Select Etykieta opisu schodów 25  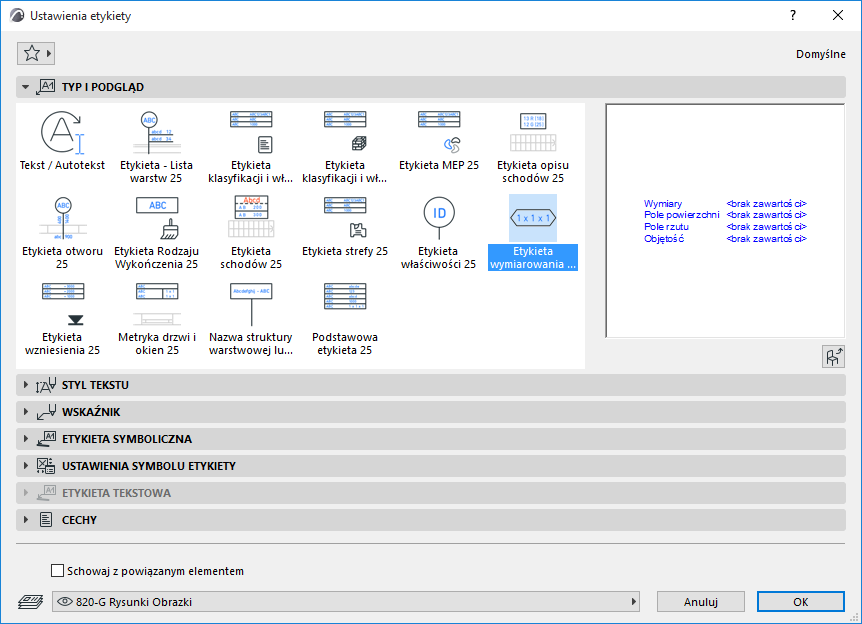click(x=533, y=146)
